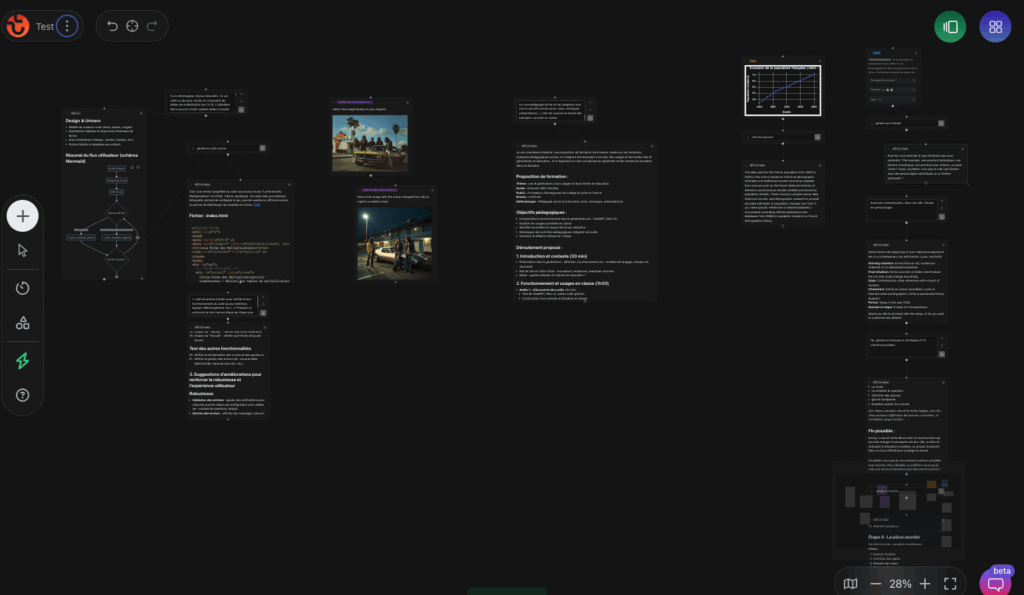
Task: Click the green lightning bolt icon
Action: click(x=22, y=361)
